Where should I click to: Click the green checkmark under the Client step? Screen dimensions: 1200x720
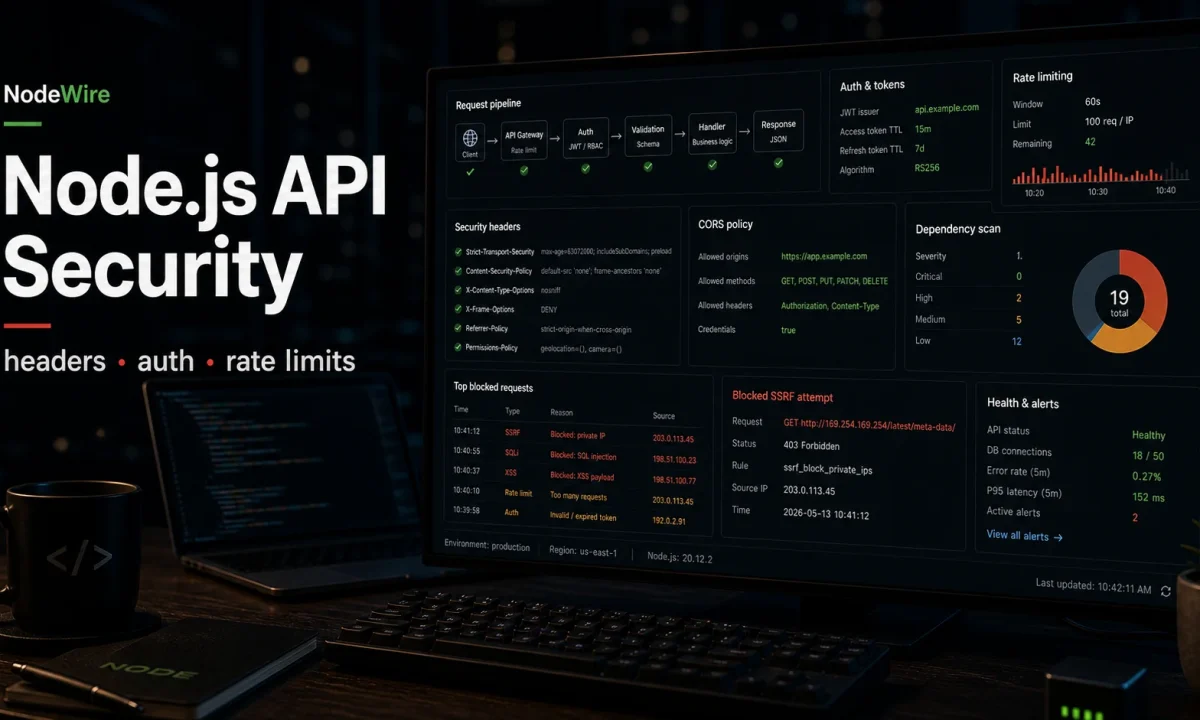click(470, 171)
